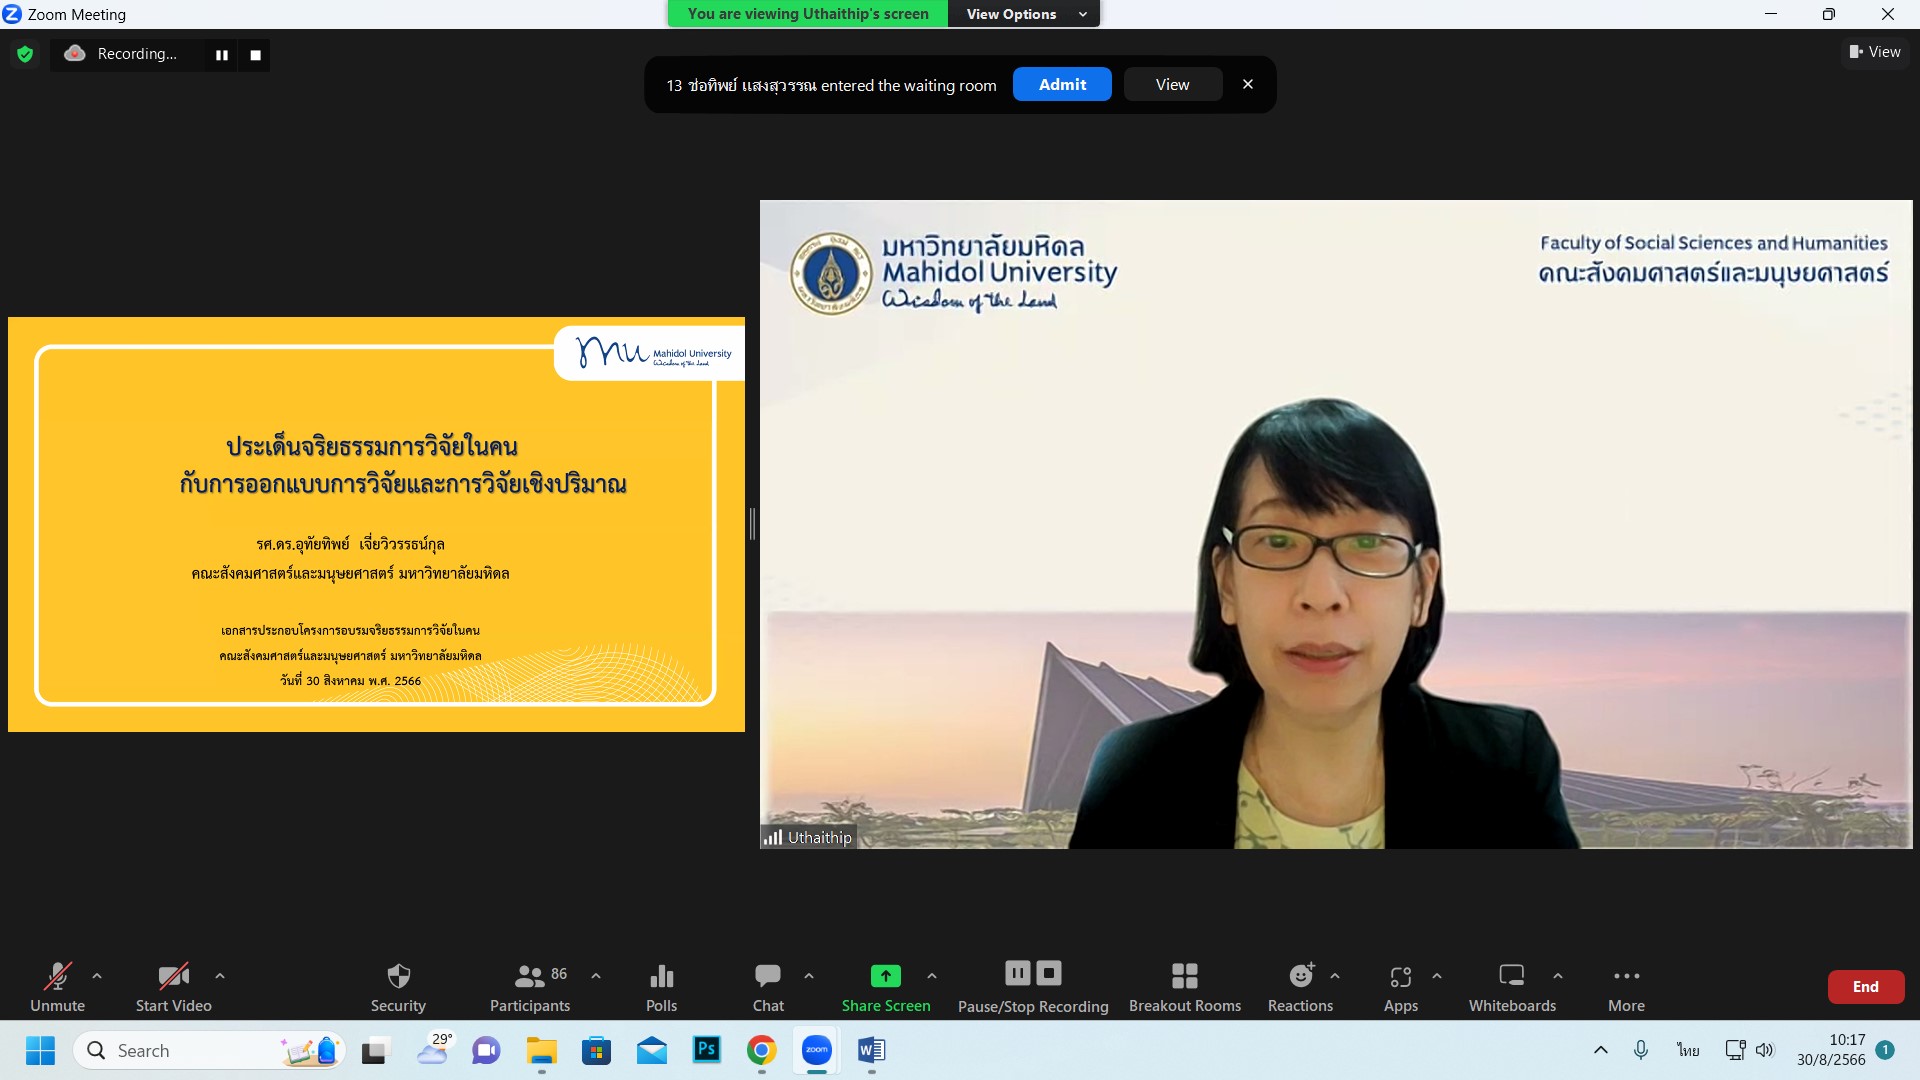The image size is (1920, 1080).
Task: Dismiss the waiting room notification
Action: (1248, 84)
